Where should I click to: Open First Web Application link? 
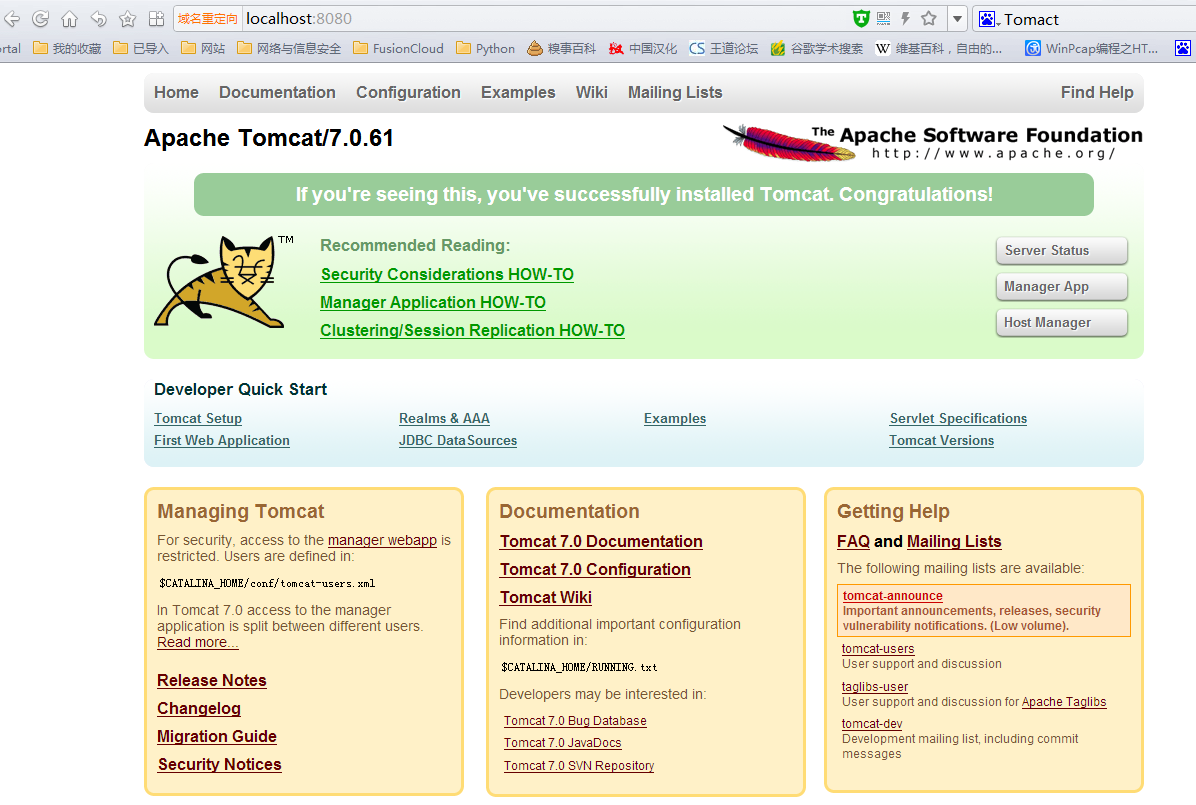click(222, 440)
